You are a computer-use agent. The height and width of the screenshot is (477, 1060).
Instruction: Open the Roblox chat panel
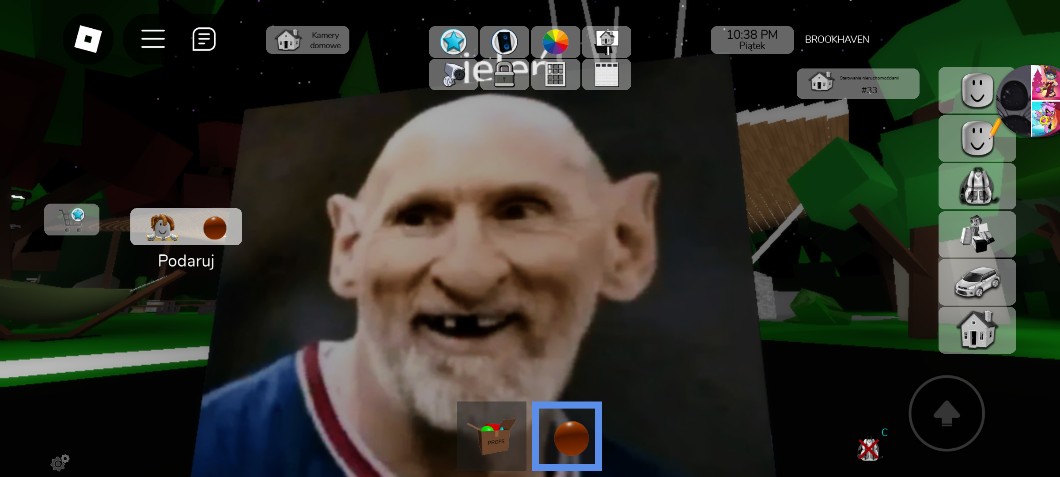coord(204,39)
